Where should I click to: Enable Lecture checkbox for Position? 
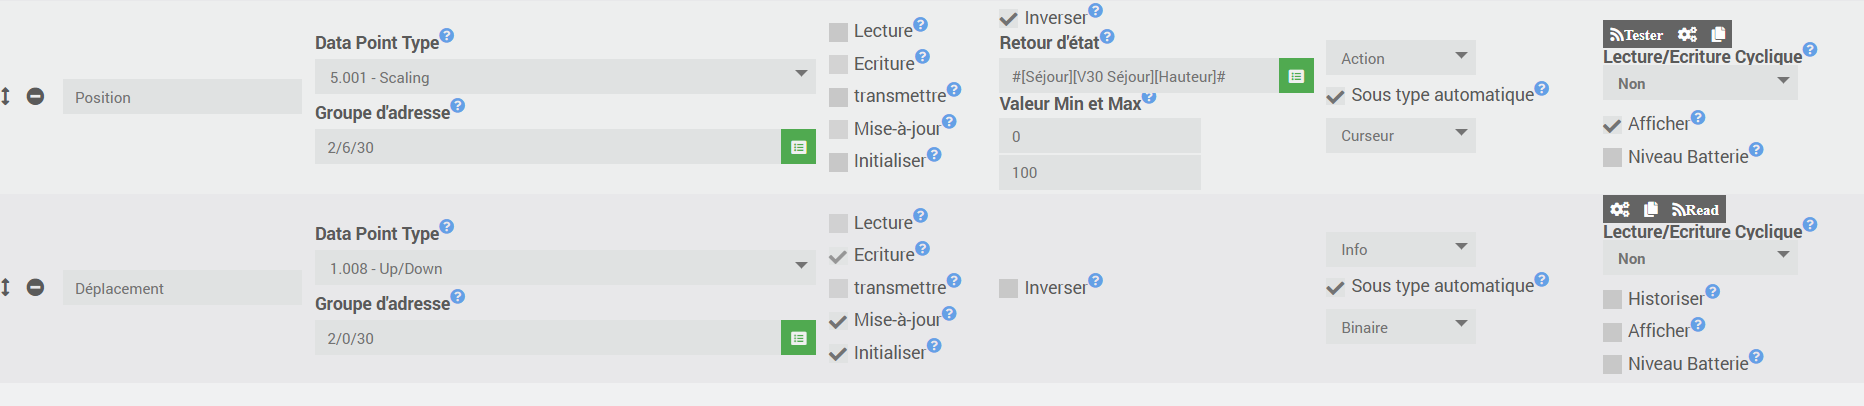pyautogui.click(x=838, y=32)
